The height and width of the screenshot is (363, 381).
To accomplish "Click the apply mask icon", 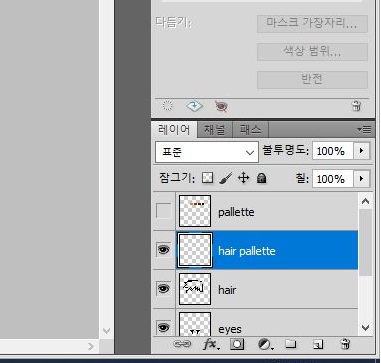I will [194, 106].
